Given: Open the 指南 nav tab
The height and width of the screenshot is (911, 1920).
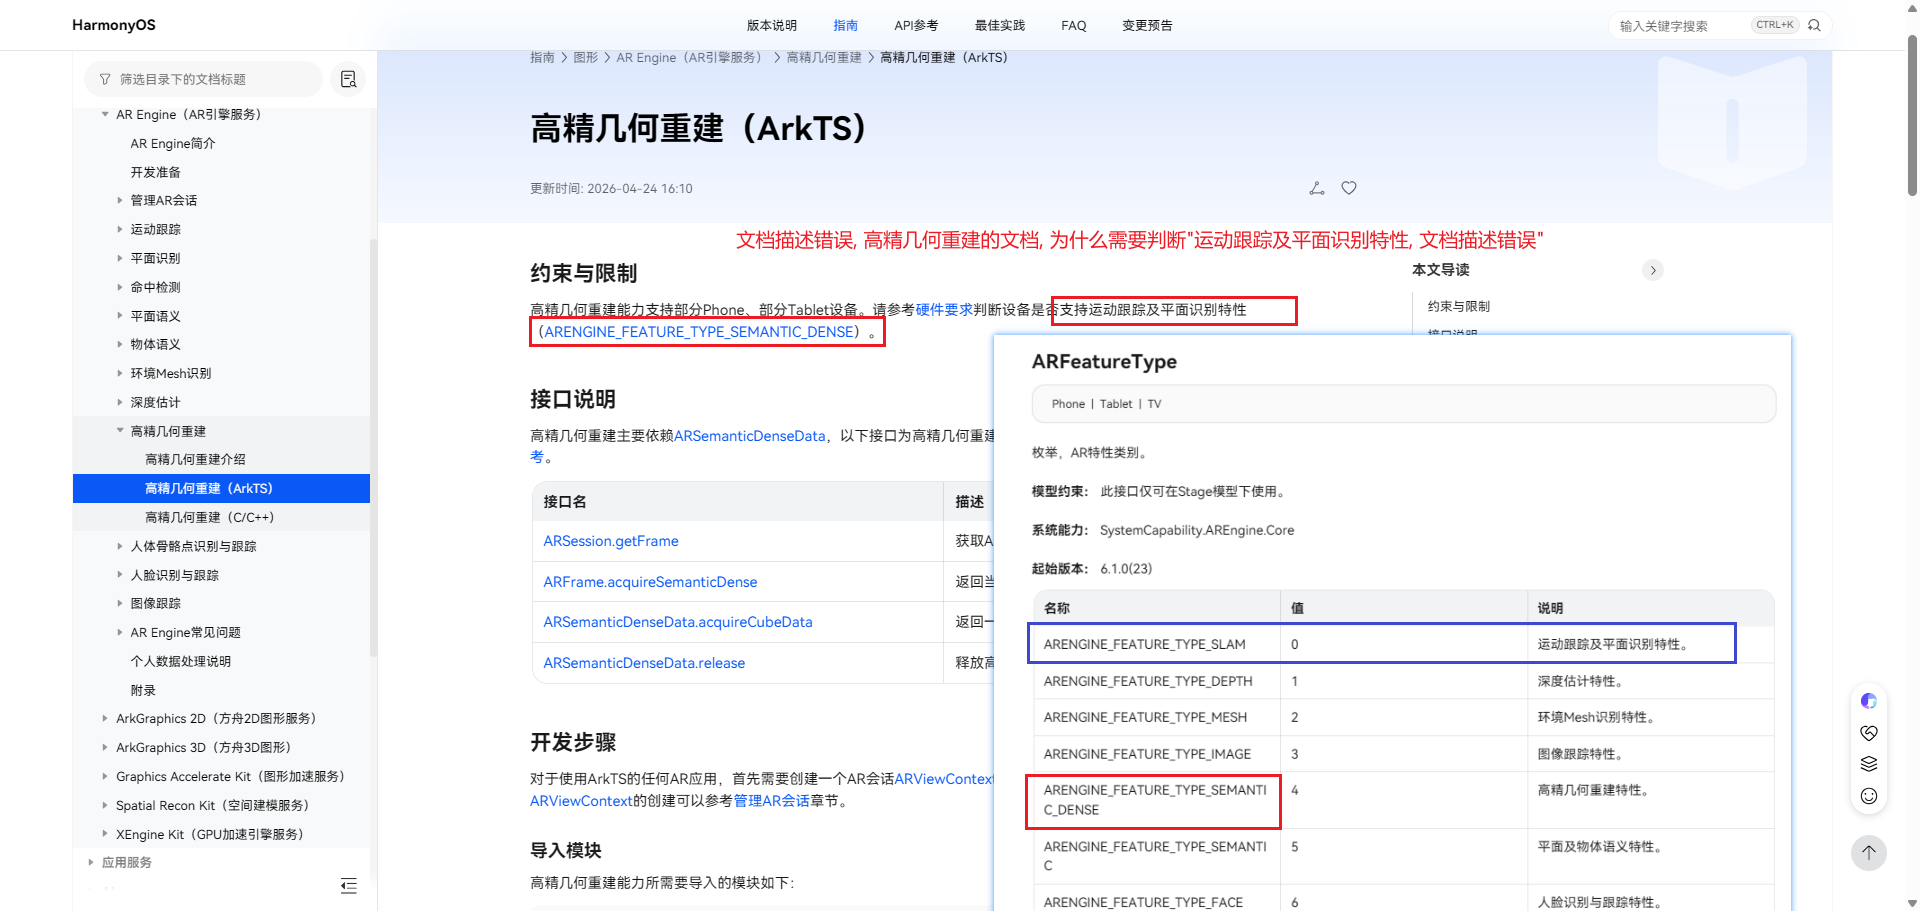Looking at the screenshot, I should (846, 25).
